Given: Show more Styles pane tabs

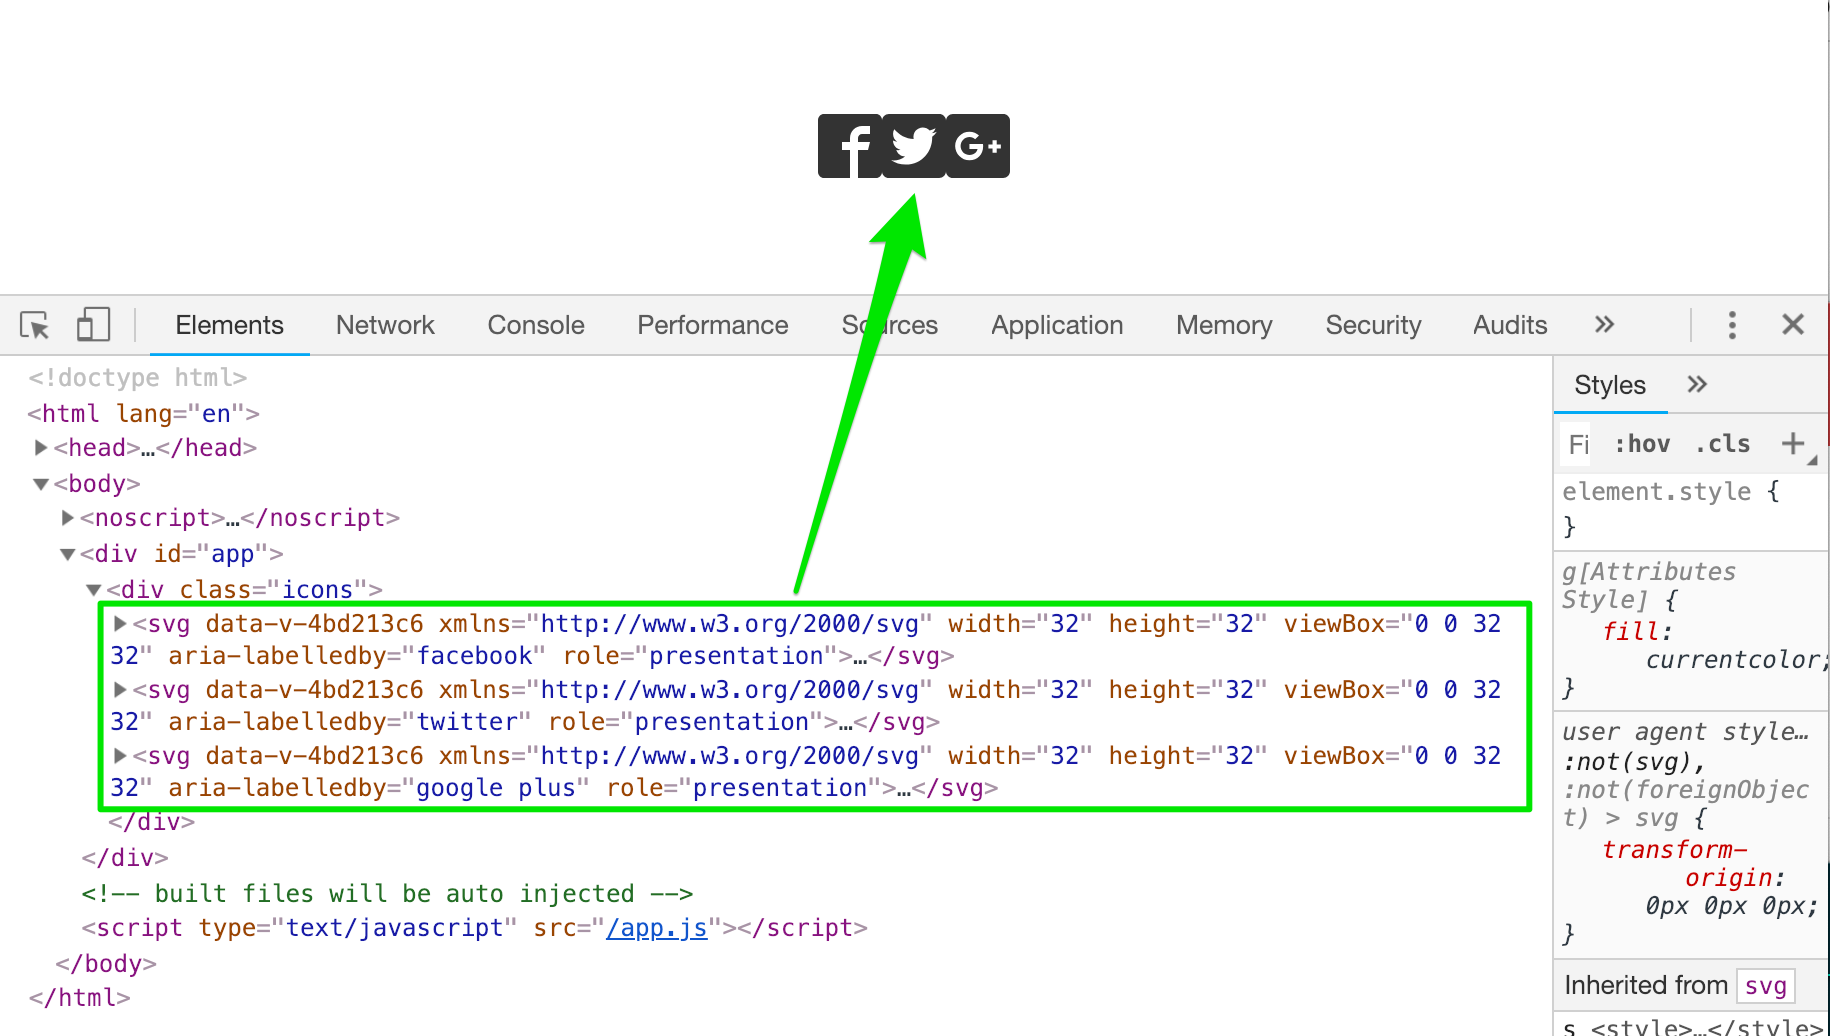Looking at the screenshot, I should coord(1697,385).
